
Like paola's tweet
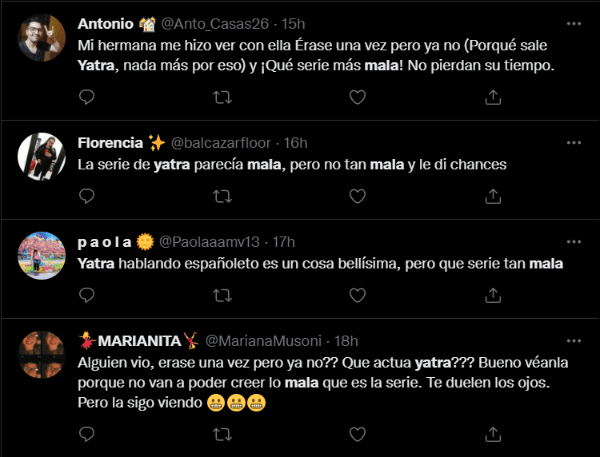tap(358, 296)
